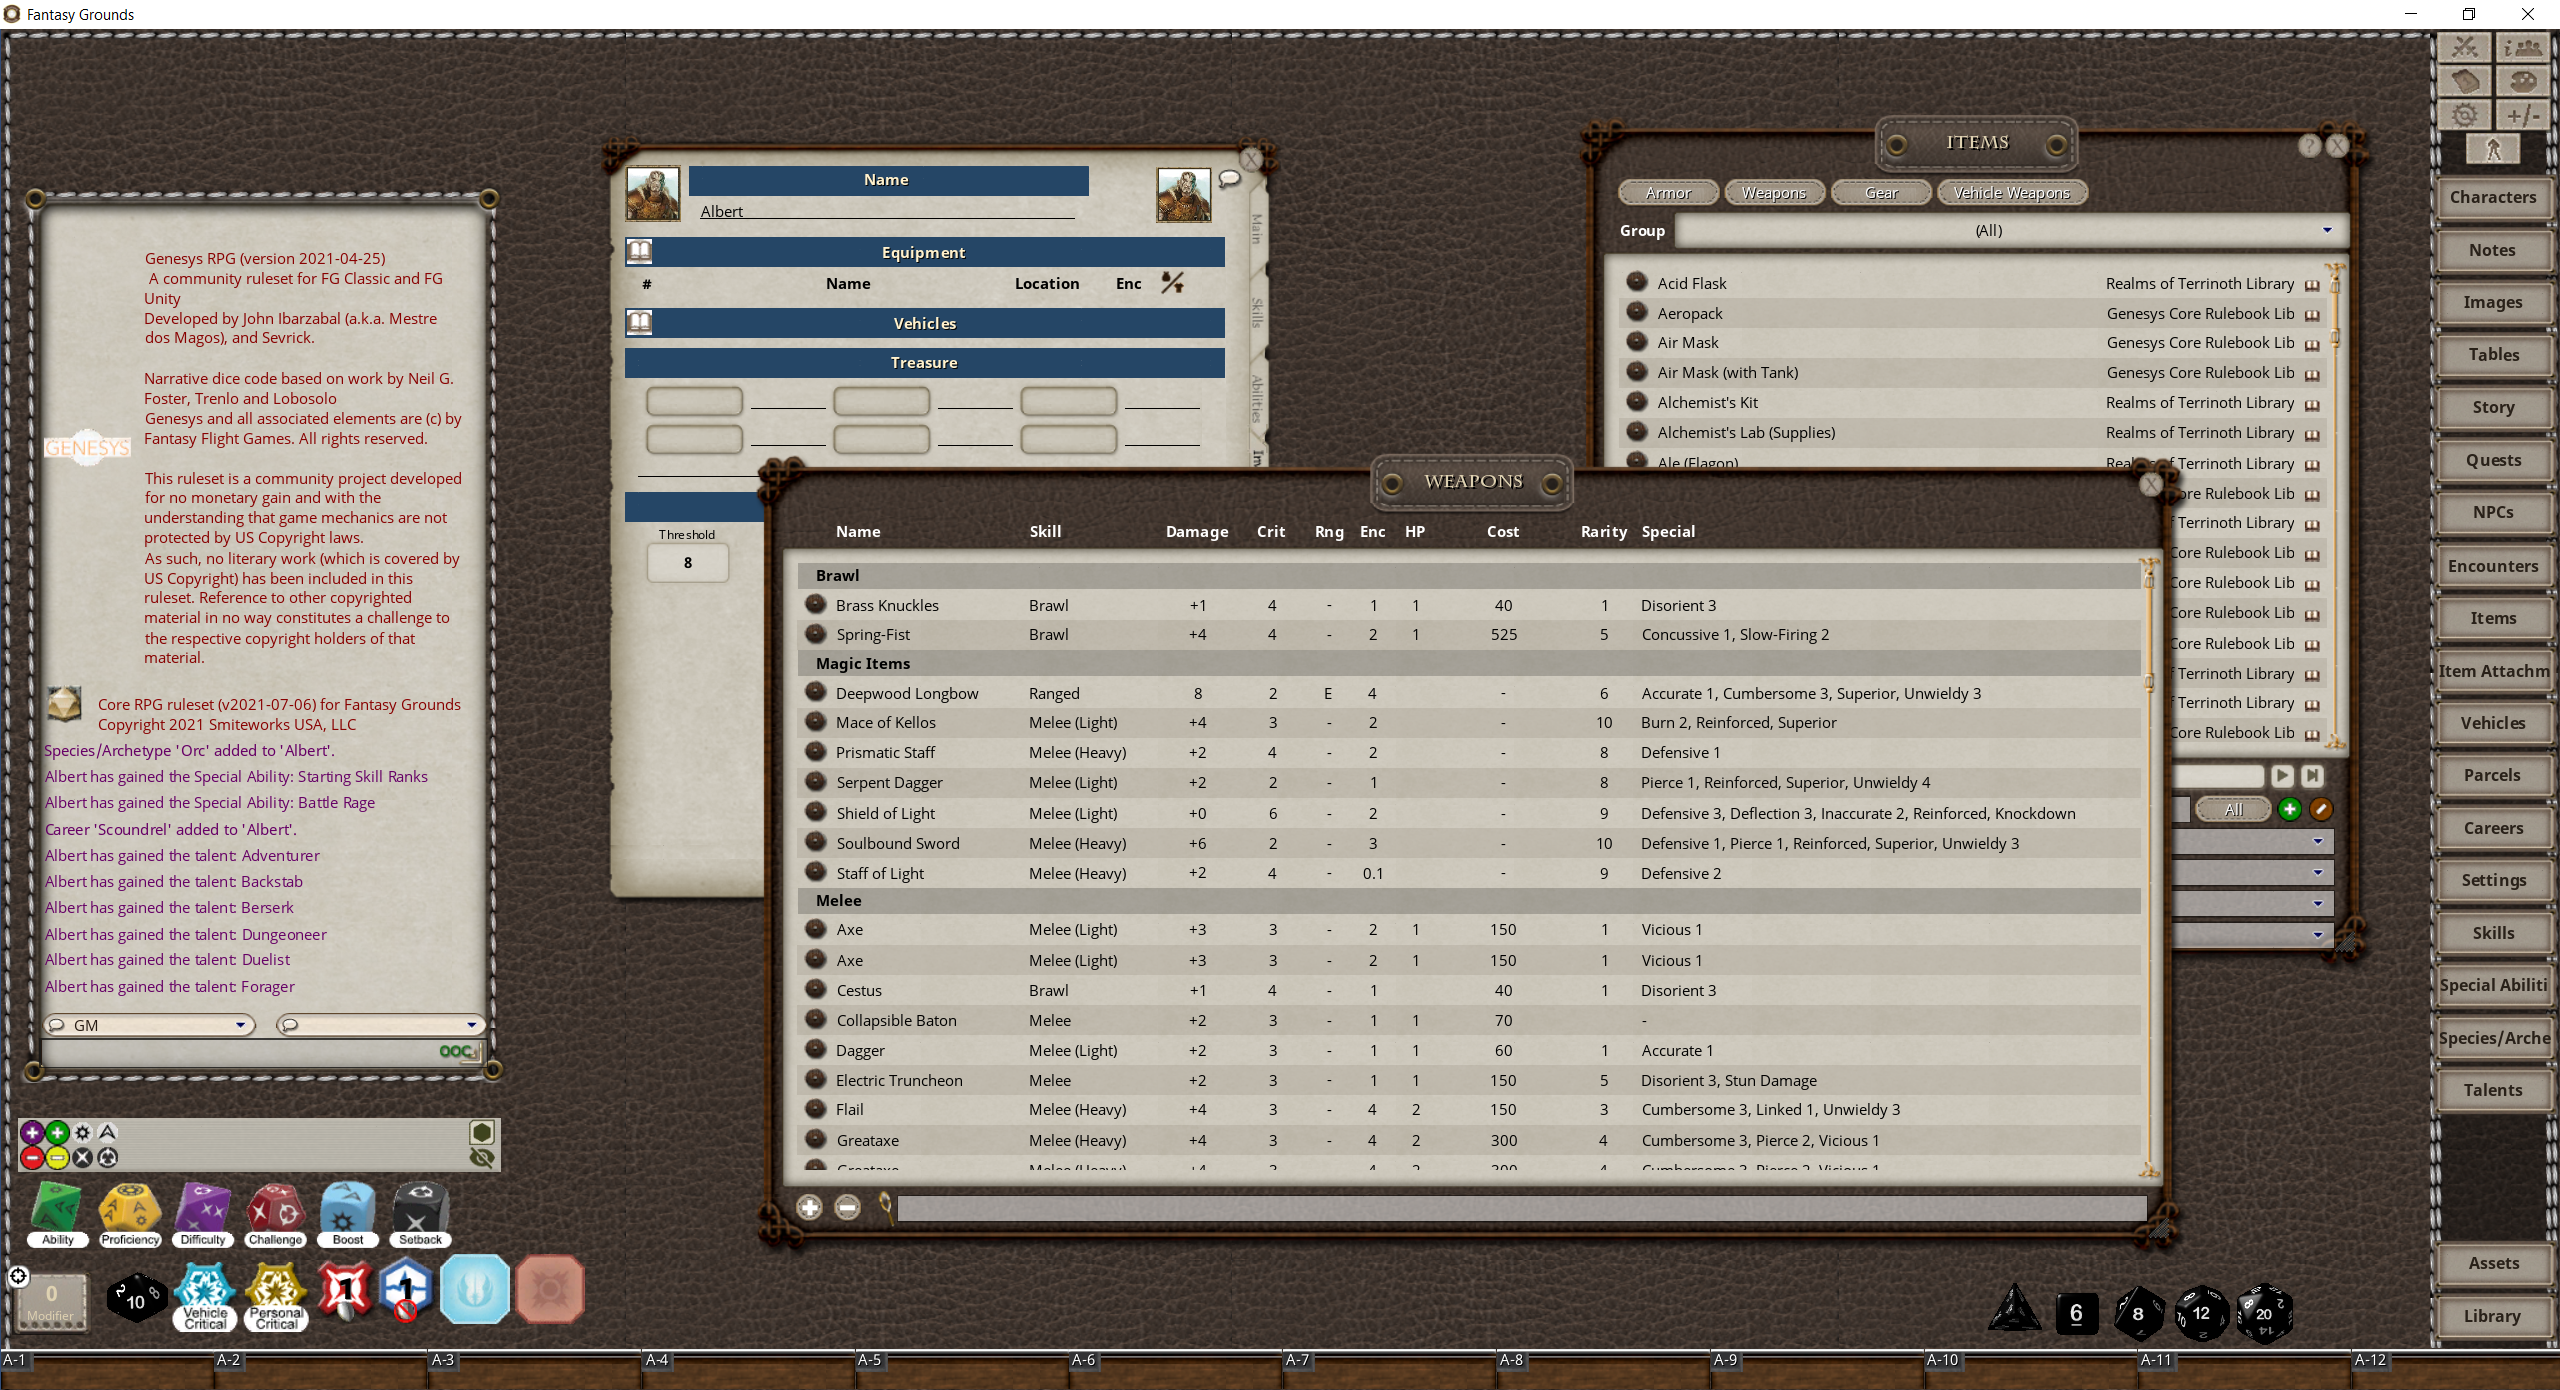Screen dimensions: 2560x1390
Task: Open the Library sidebar button
Action: pyautogui.click(x=2493, y=1316)
